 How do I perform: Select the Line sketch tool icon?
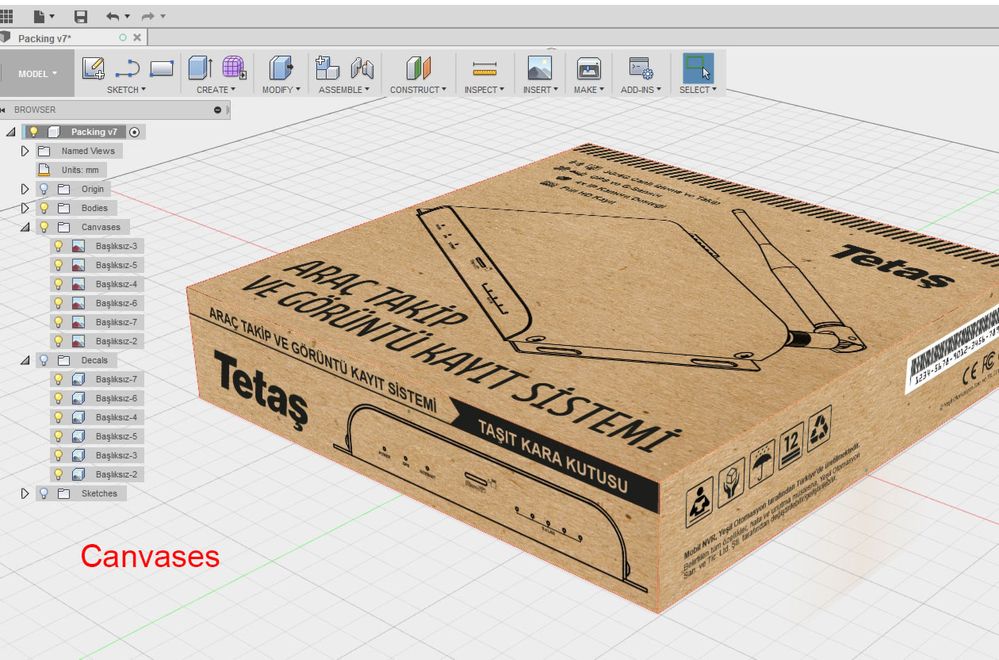point(127,68)
